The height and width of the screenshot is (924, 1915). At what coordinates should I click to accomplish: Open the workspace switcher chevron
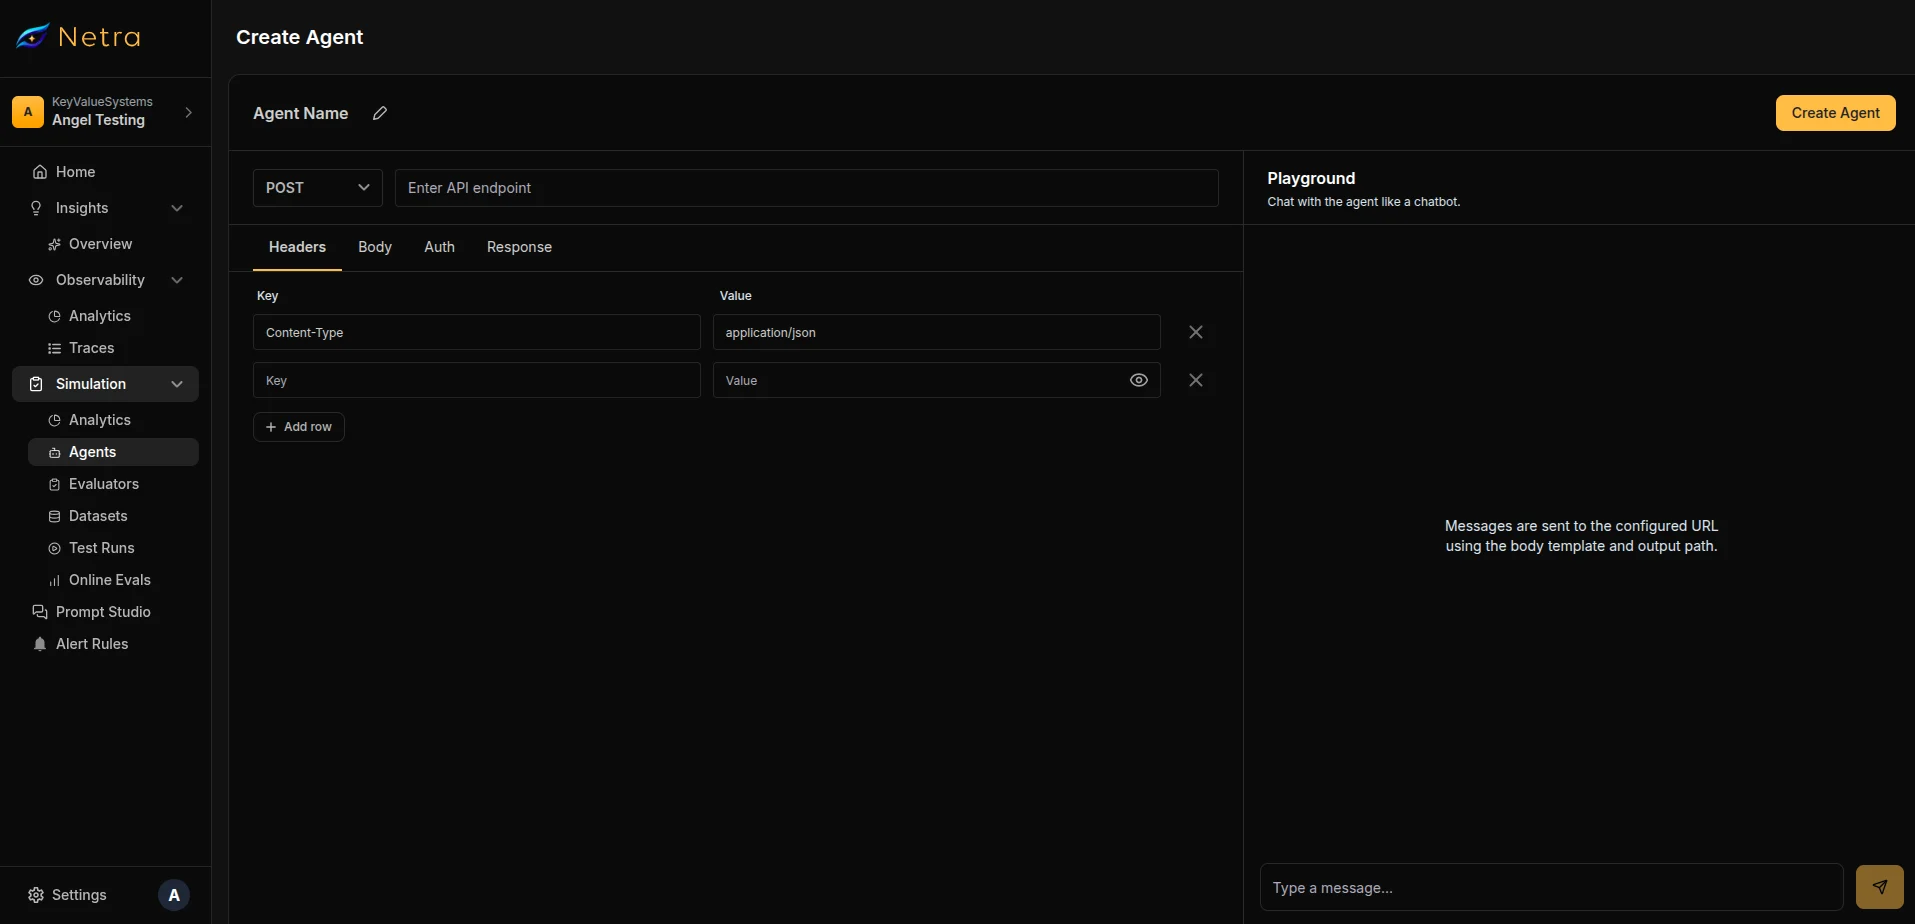click(189, 112)
